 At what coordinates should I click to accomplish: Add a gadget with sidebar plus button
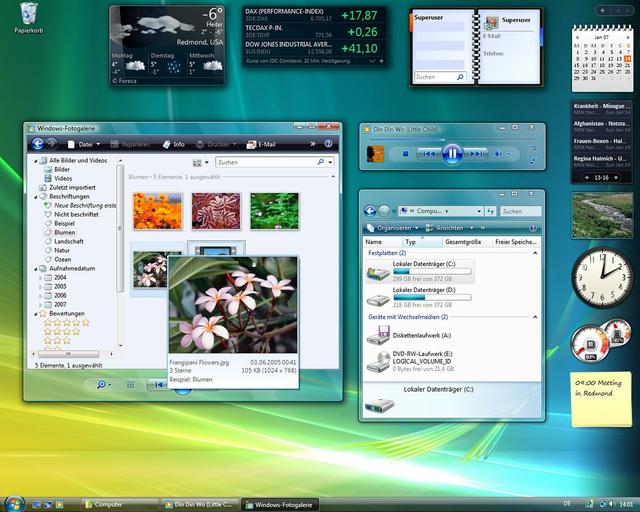[602, 11]
